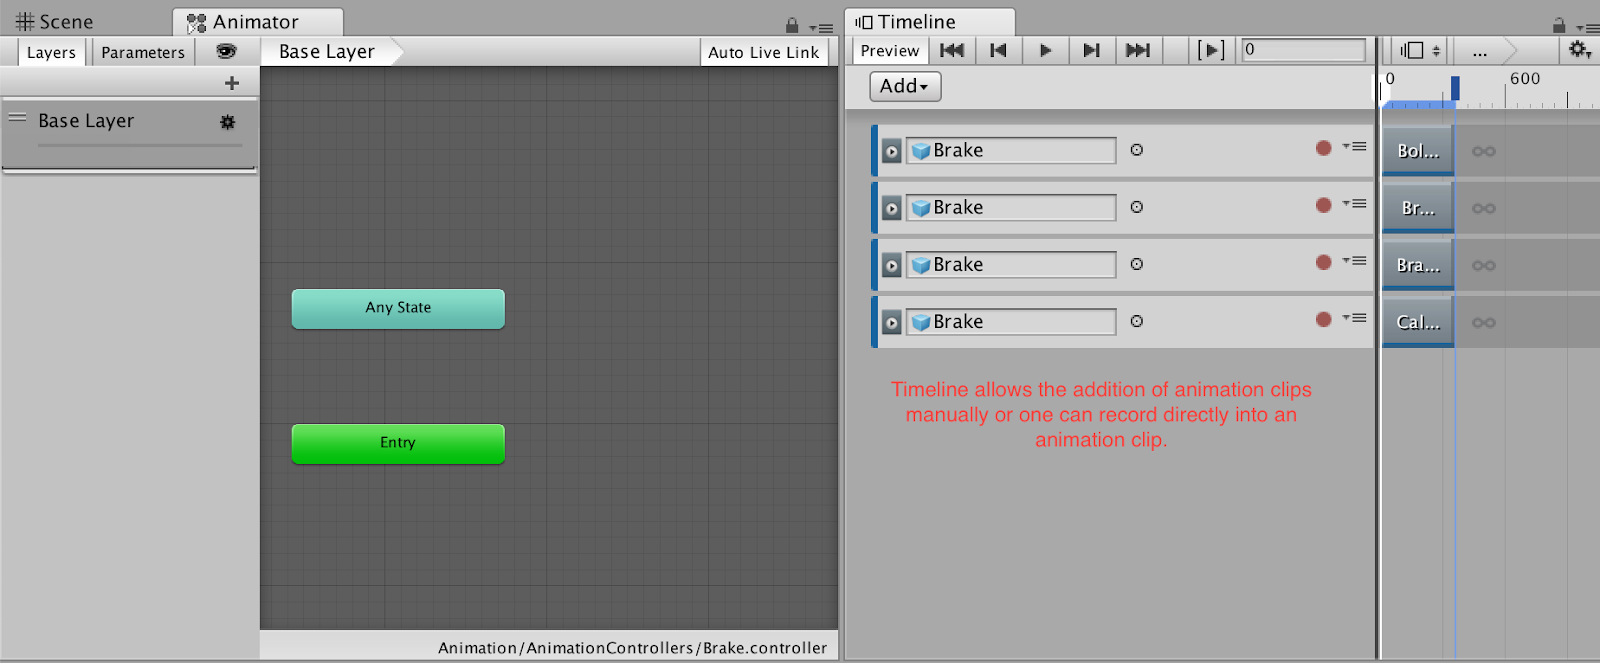Click the infinity icon after Bol... clip
This screenshot has height=663, width=1600.
pyautogui.click(x=1484, y=152)
